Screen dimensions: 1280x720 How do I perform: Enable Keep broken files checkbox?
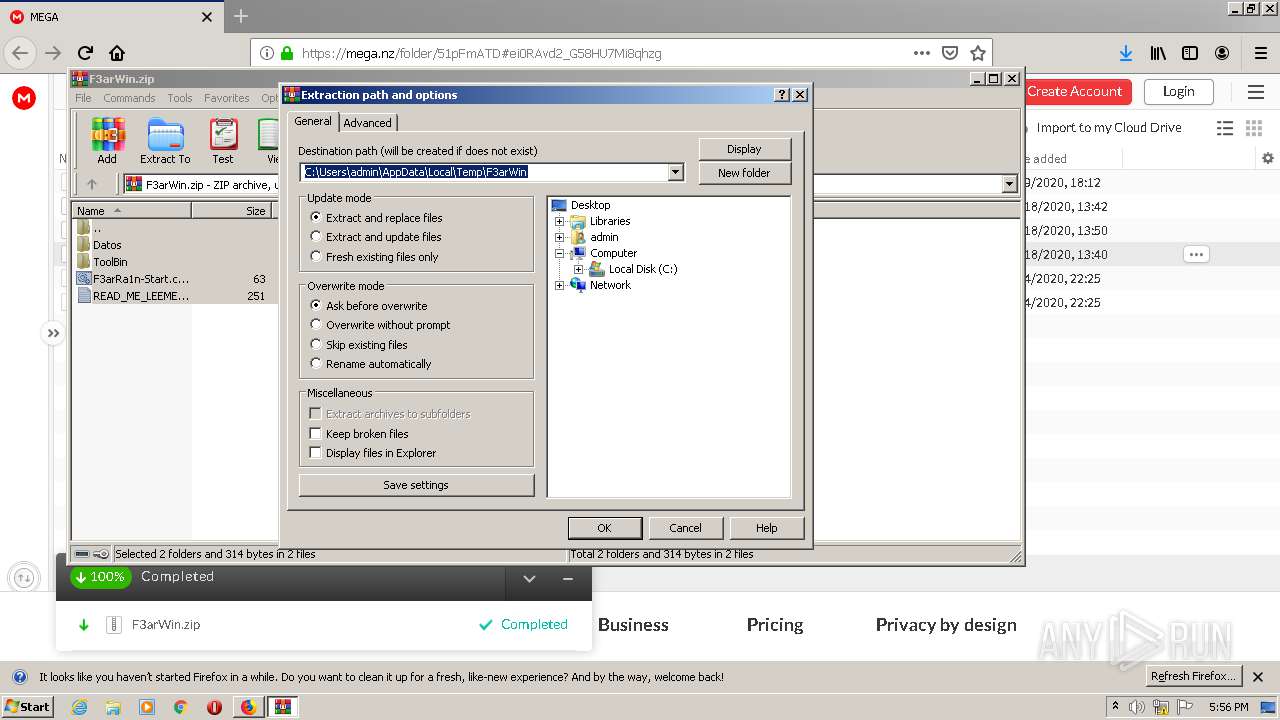[x=315, y=434]
